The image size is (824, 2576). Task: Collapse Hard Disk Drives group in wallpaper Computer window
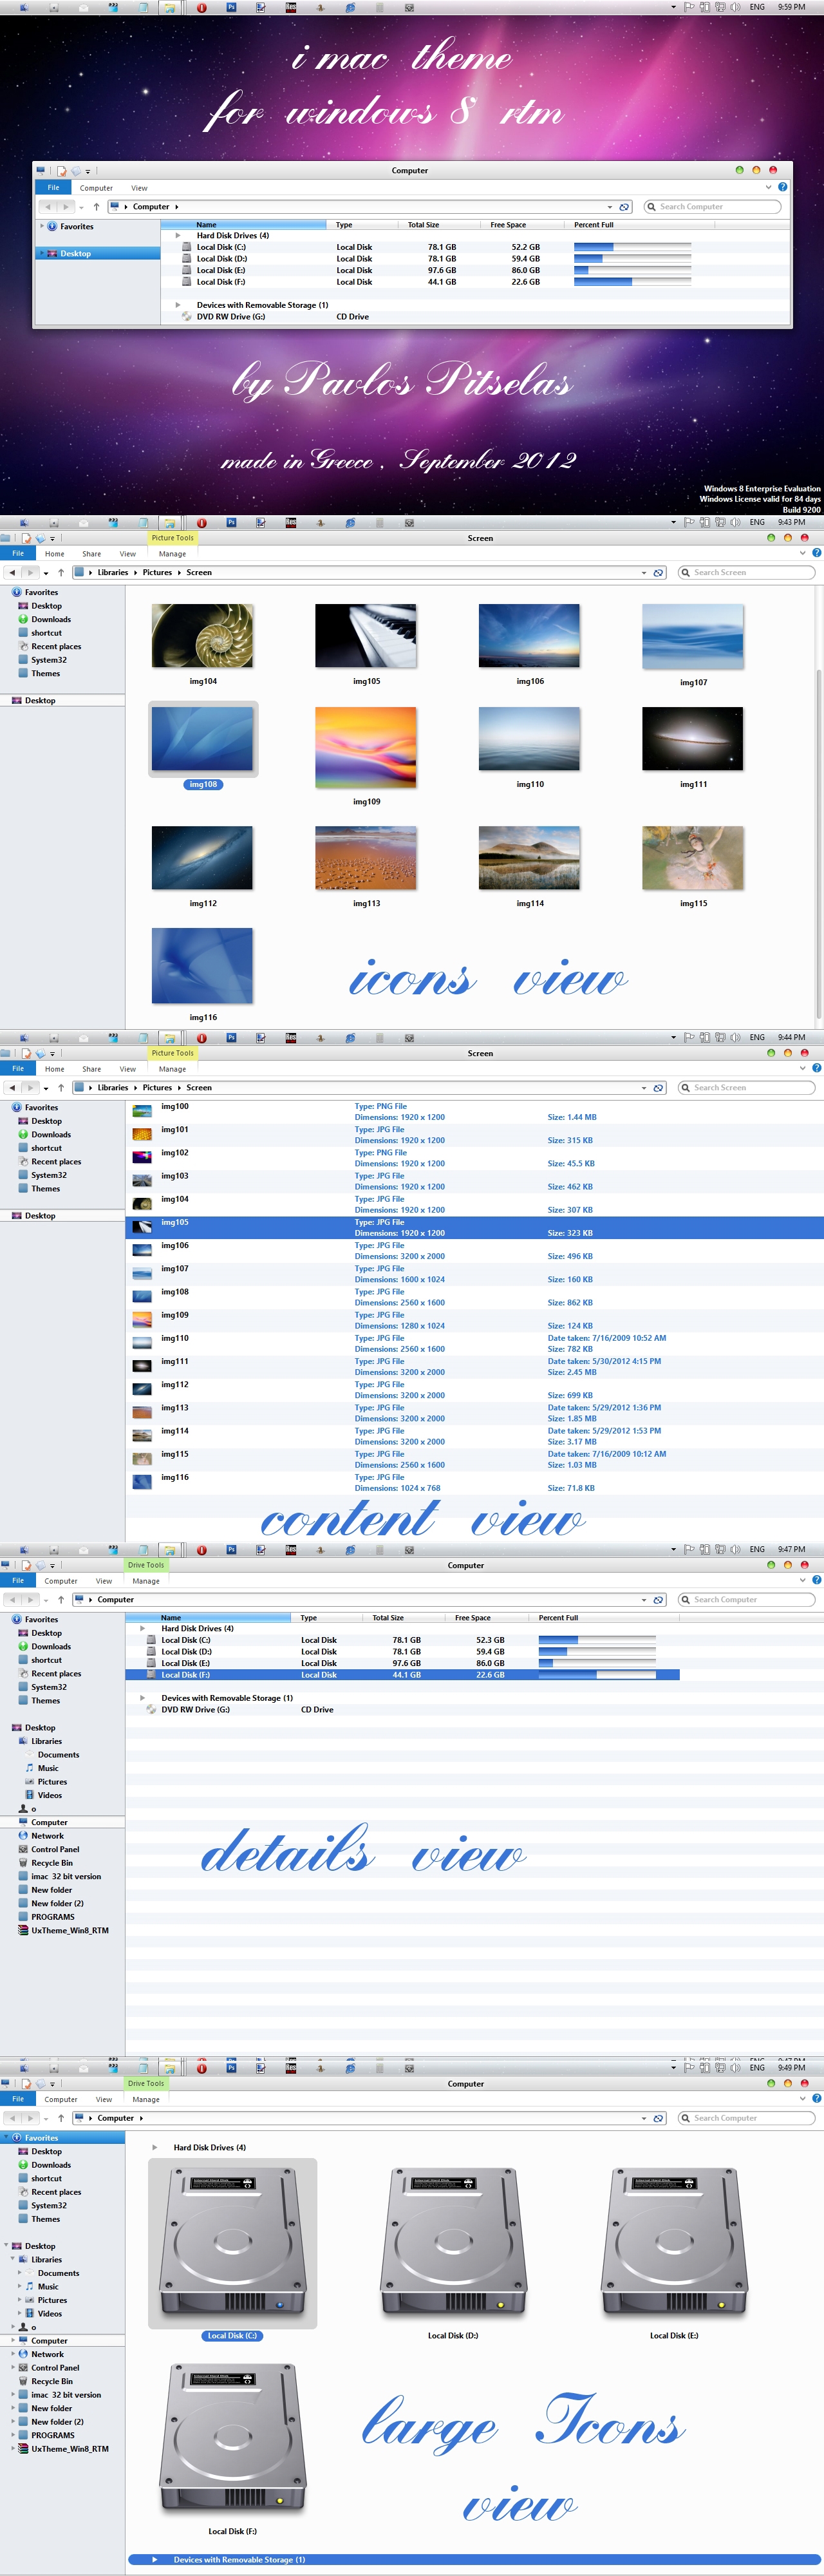[178, 236]
